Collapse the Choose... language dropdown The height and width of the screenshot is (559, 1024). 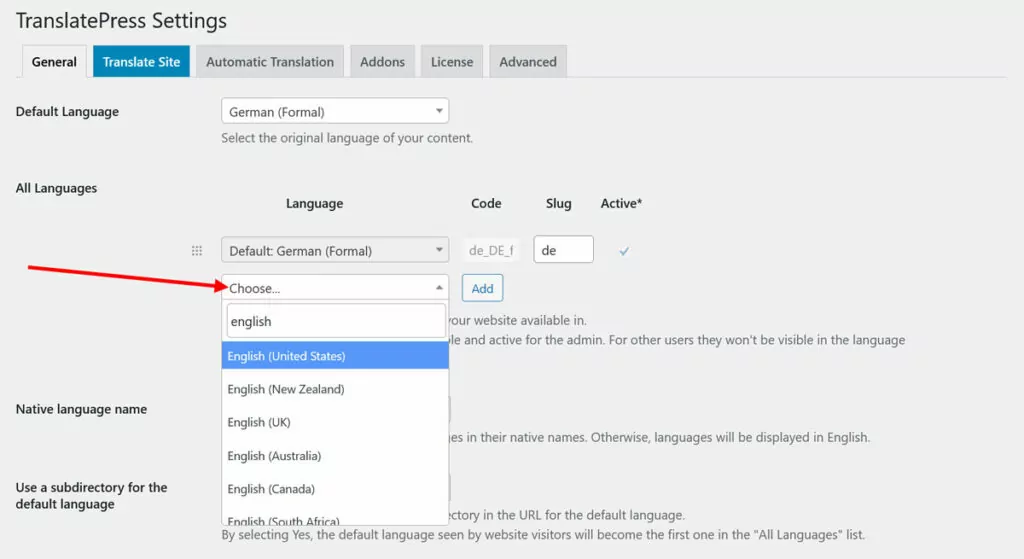tap(335, 287)
